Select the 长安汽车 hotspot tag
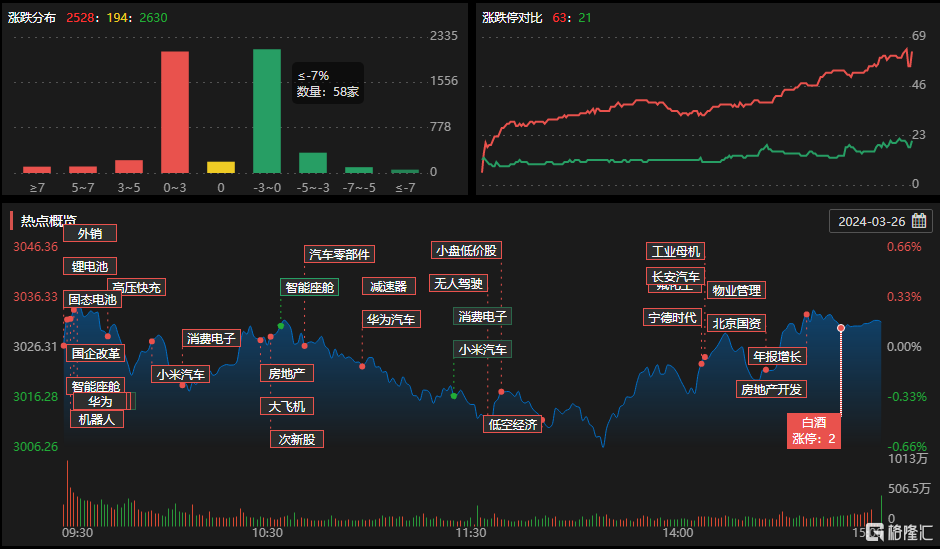 (676, 276)
